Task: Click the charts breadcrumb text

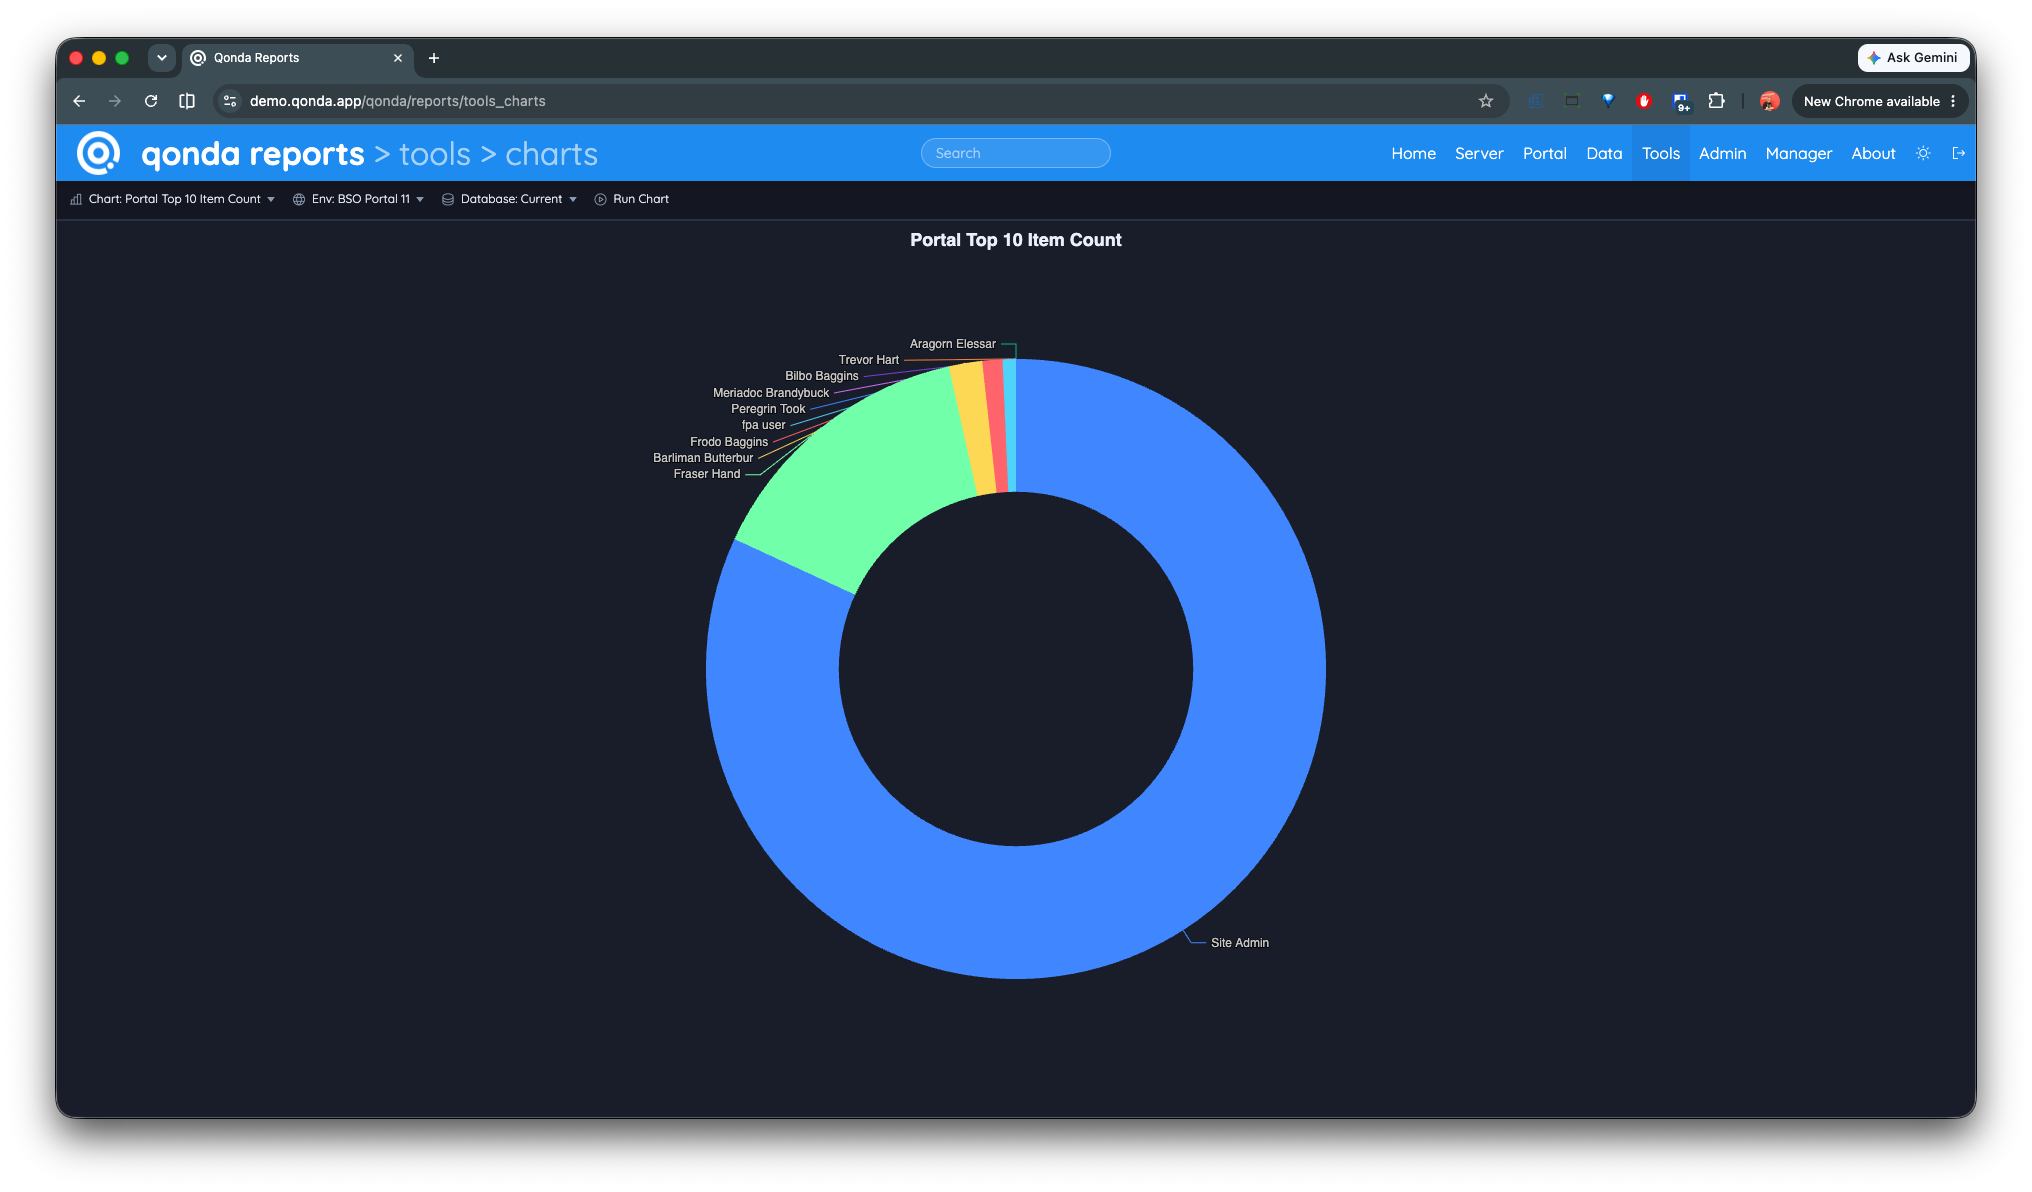Action: pos(551,154)
